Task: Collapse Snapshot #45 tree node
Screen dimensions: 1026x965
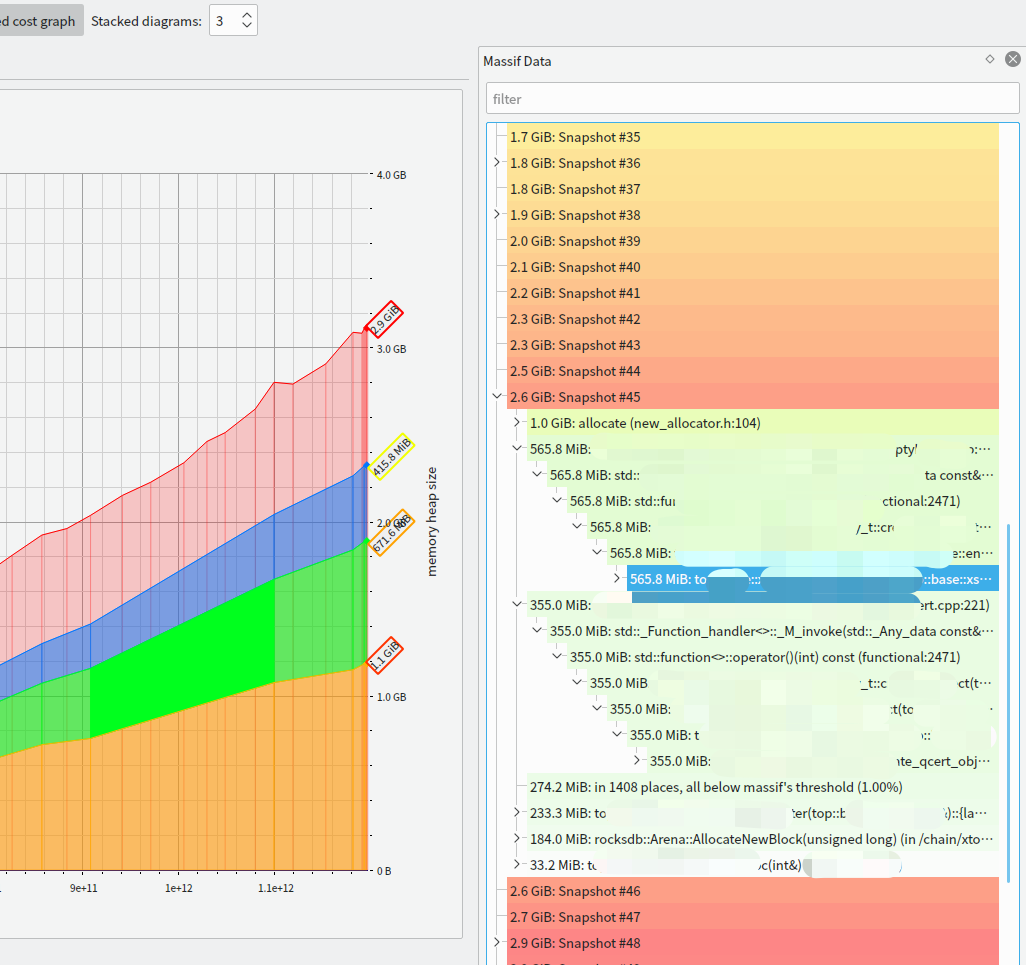Action: (497, 397)
